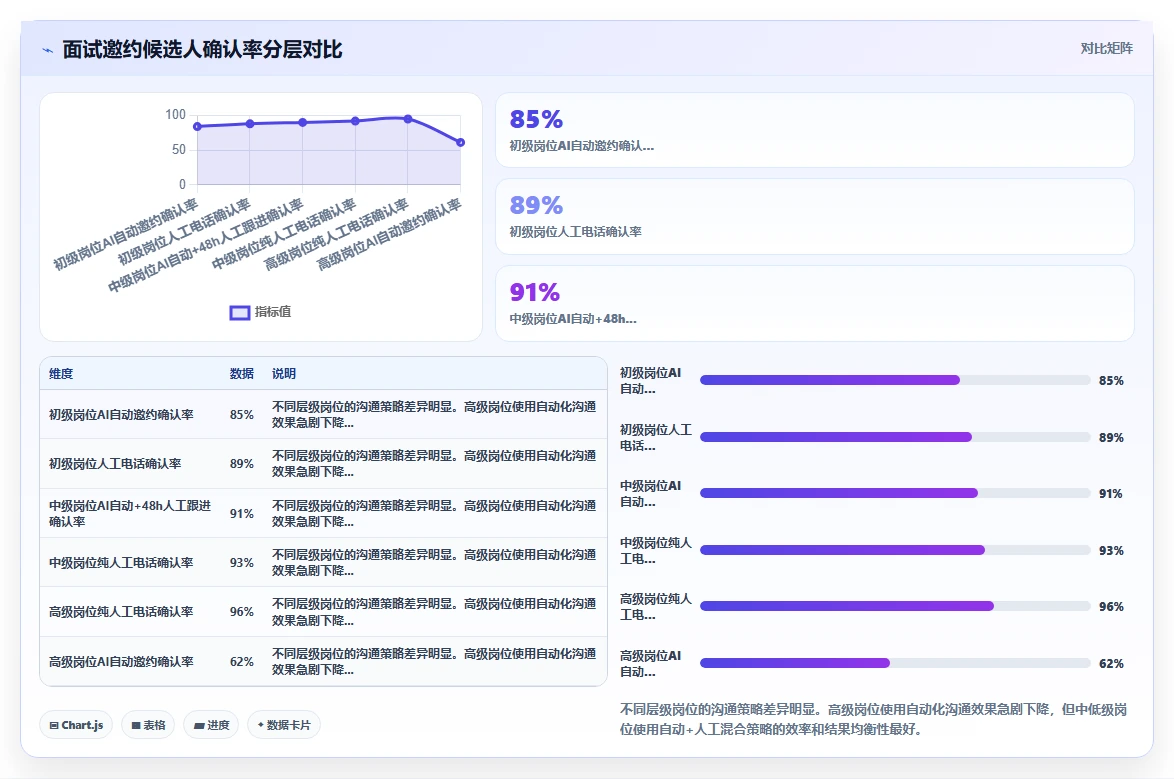This screenshot has height=779, width=1174.
Task: Click the 89% progress bar
Action: tap(895, 437)
